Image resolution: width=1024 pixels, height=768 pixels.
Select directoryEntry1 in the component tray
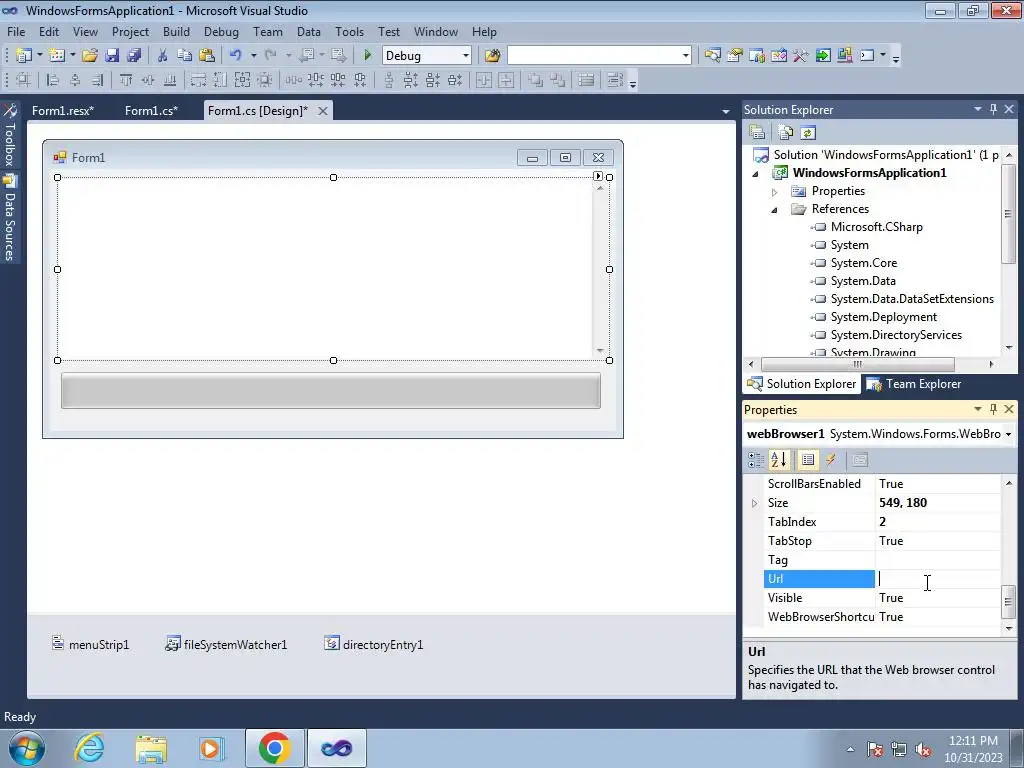374,645
